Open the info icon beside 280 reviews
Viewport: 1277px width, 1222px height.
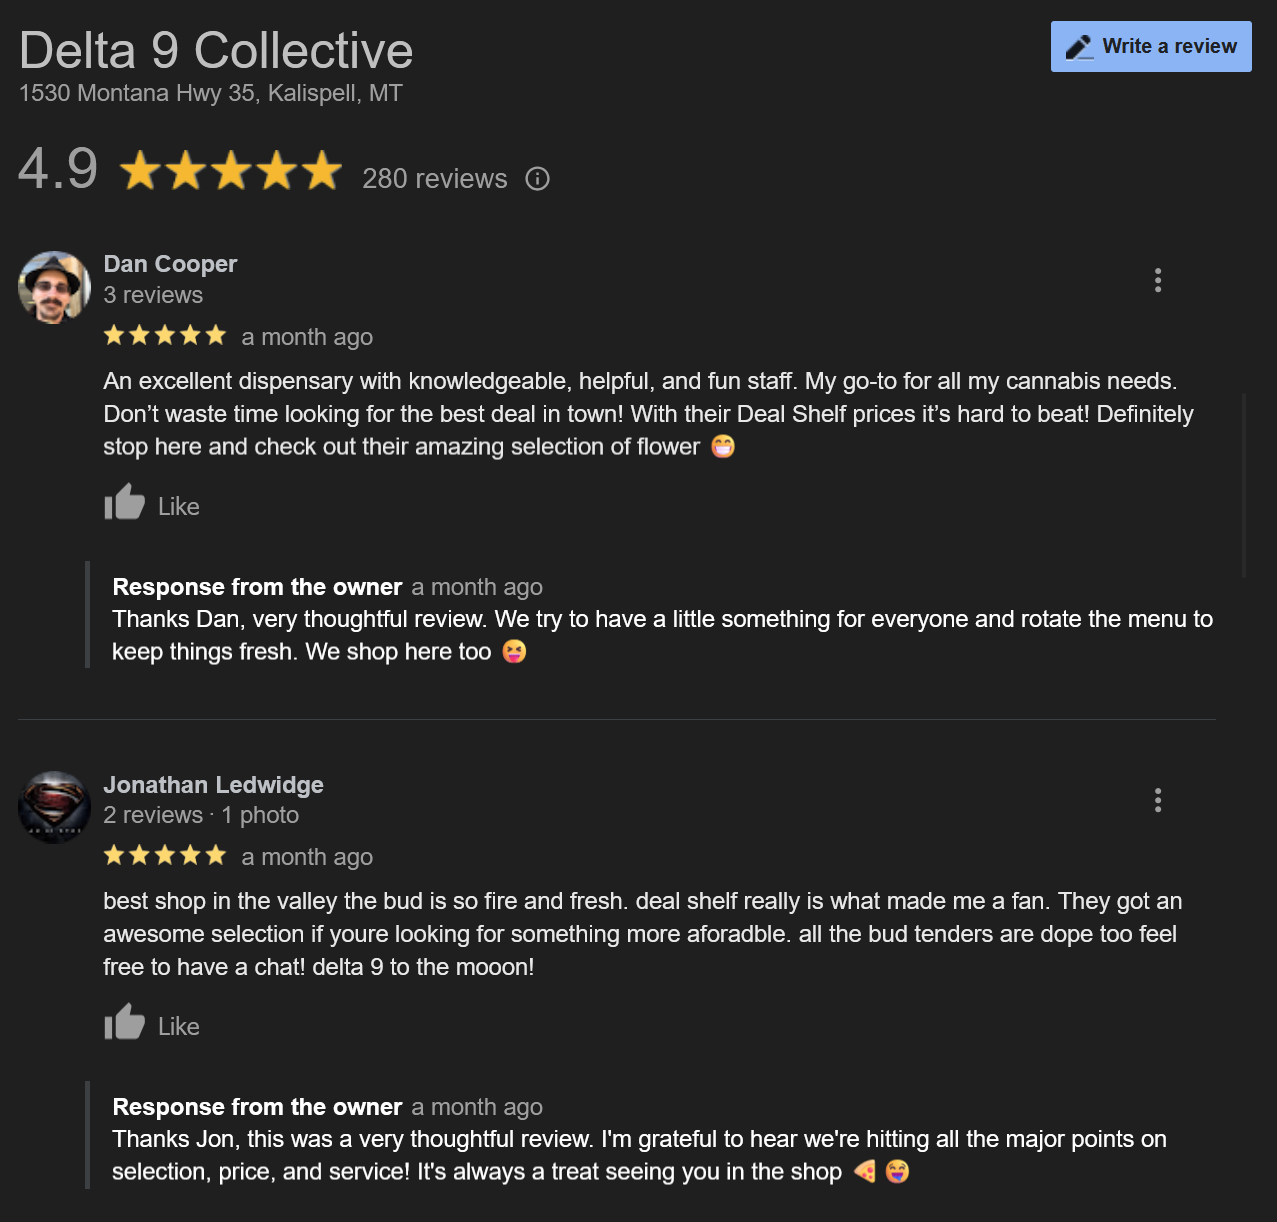click(537, 178)
